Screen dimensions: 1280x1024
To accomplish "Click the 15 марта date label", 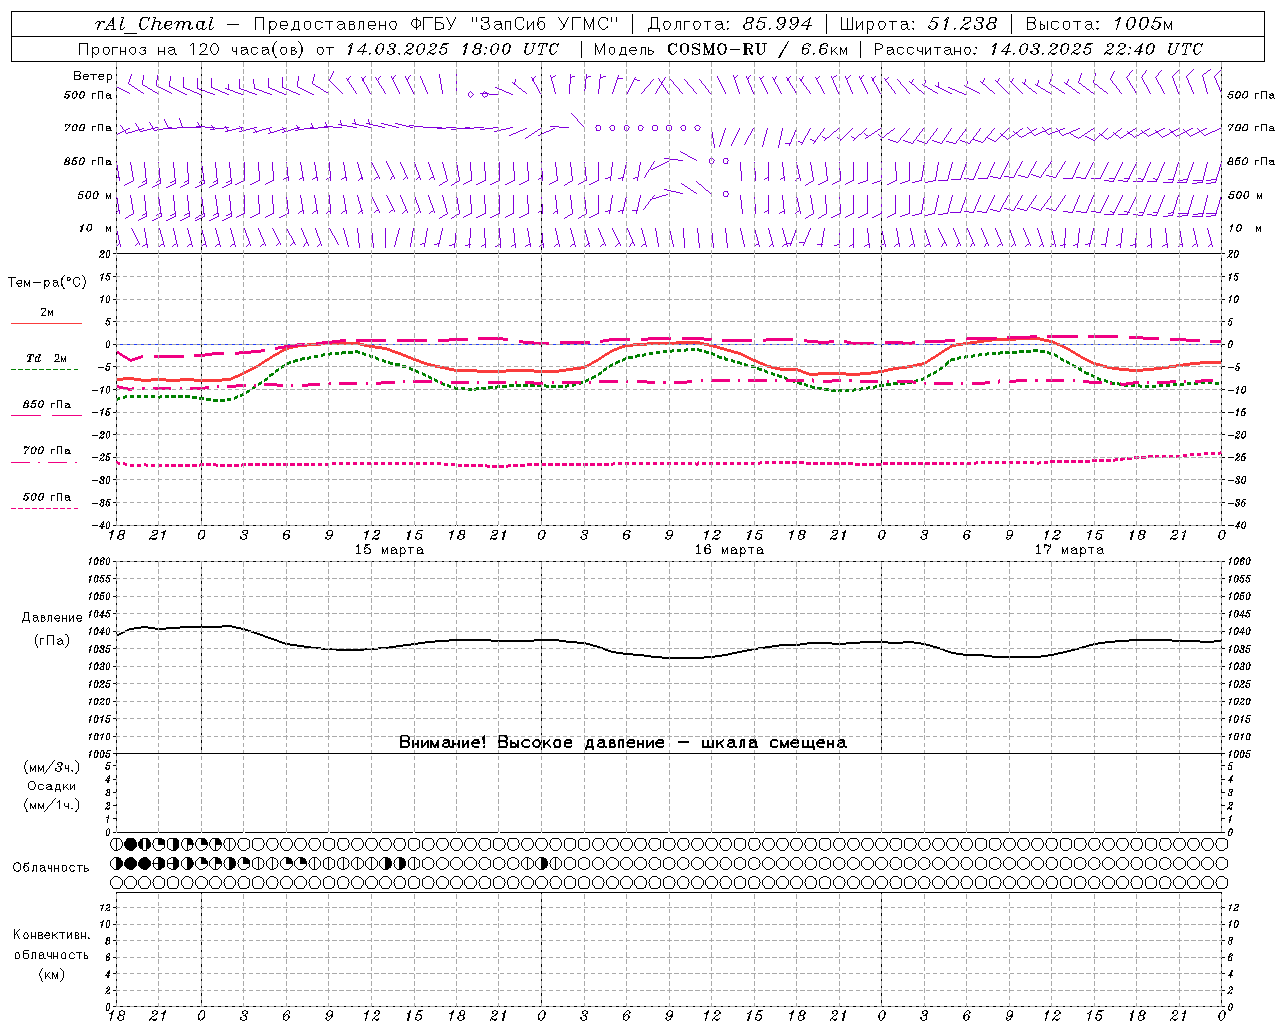I will tap(389, 550).
